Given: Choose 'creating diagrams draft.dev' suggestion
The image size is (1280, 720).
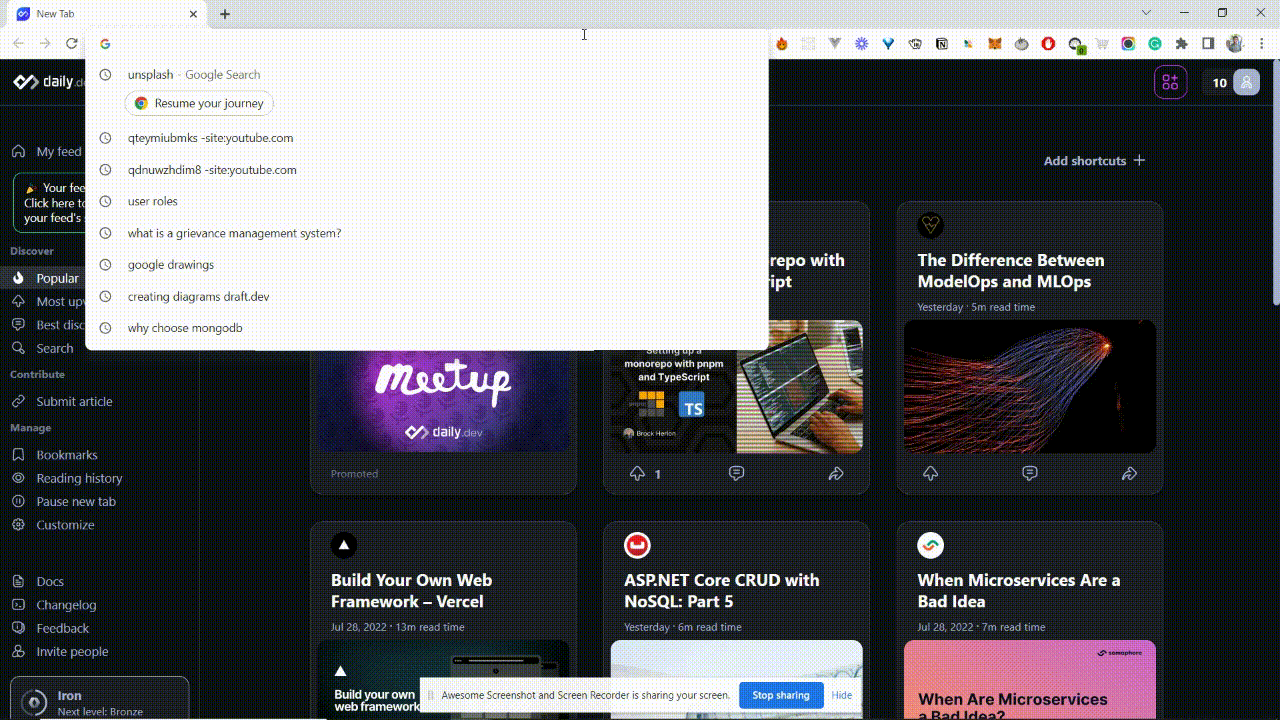Looking at the screenshot, I should tap(427, 297).
